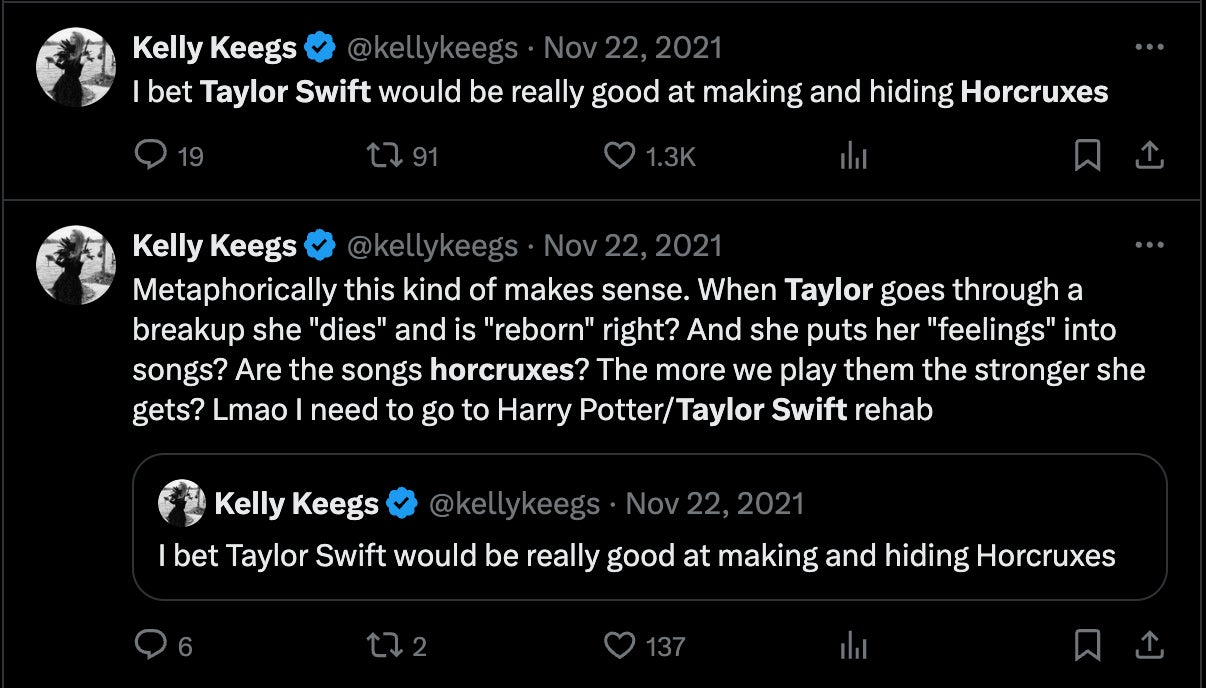
Task: Open more options on first tweet
Action: (x=1150, y=47)
